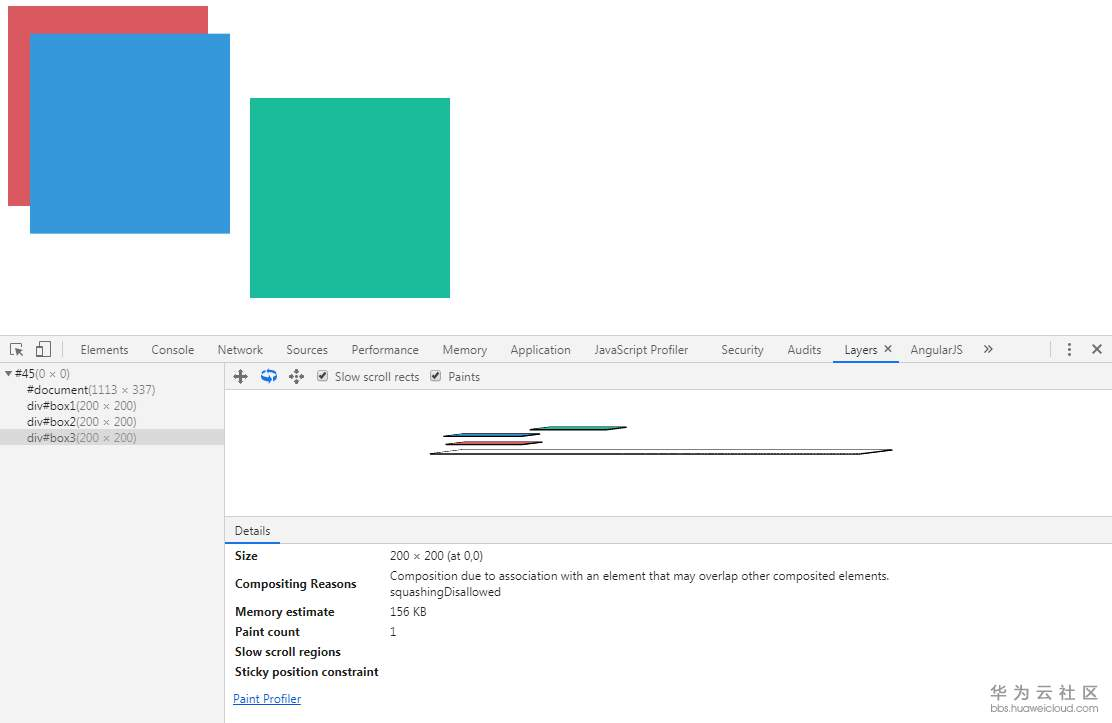Click the blue layer in 3D view
The image size is (1112, 723).
(x=491, y=434)
